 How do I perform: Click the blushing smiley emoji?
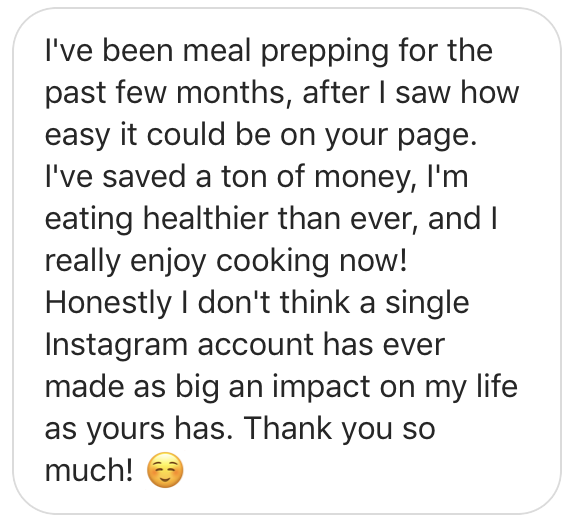(165, 470)
